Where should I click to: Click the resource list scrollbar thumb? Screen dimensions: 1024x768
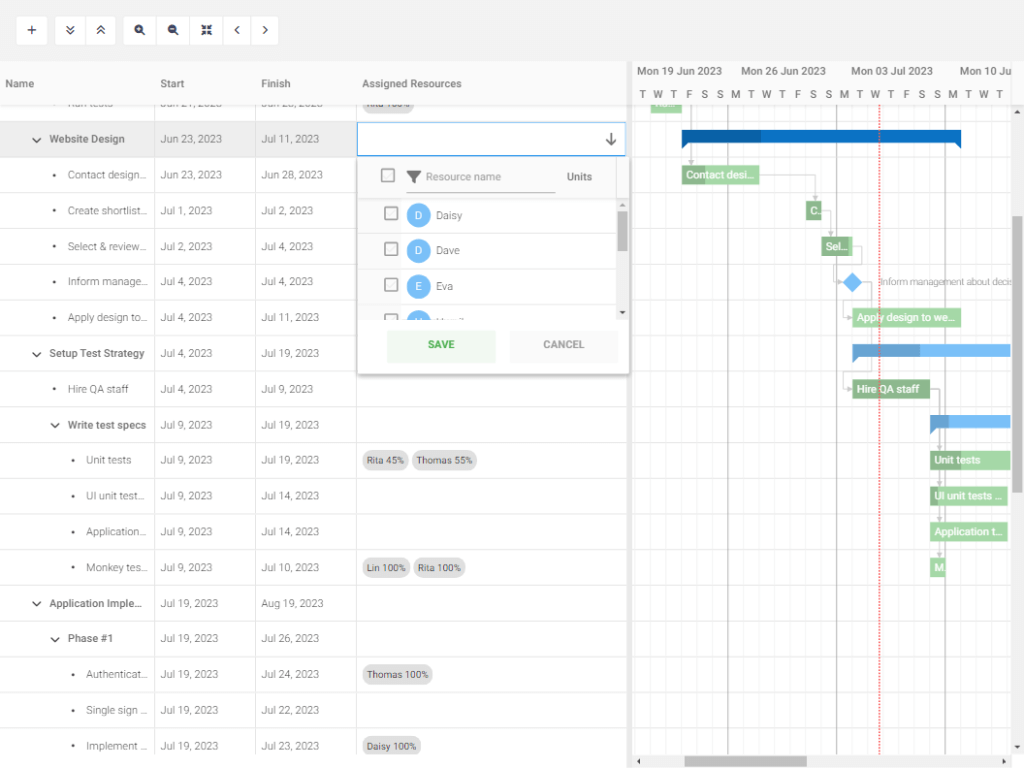pyautogui.click(x=622, y=231)
